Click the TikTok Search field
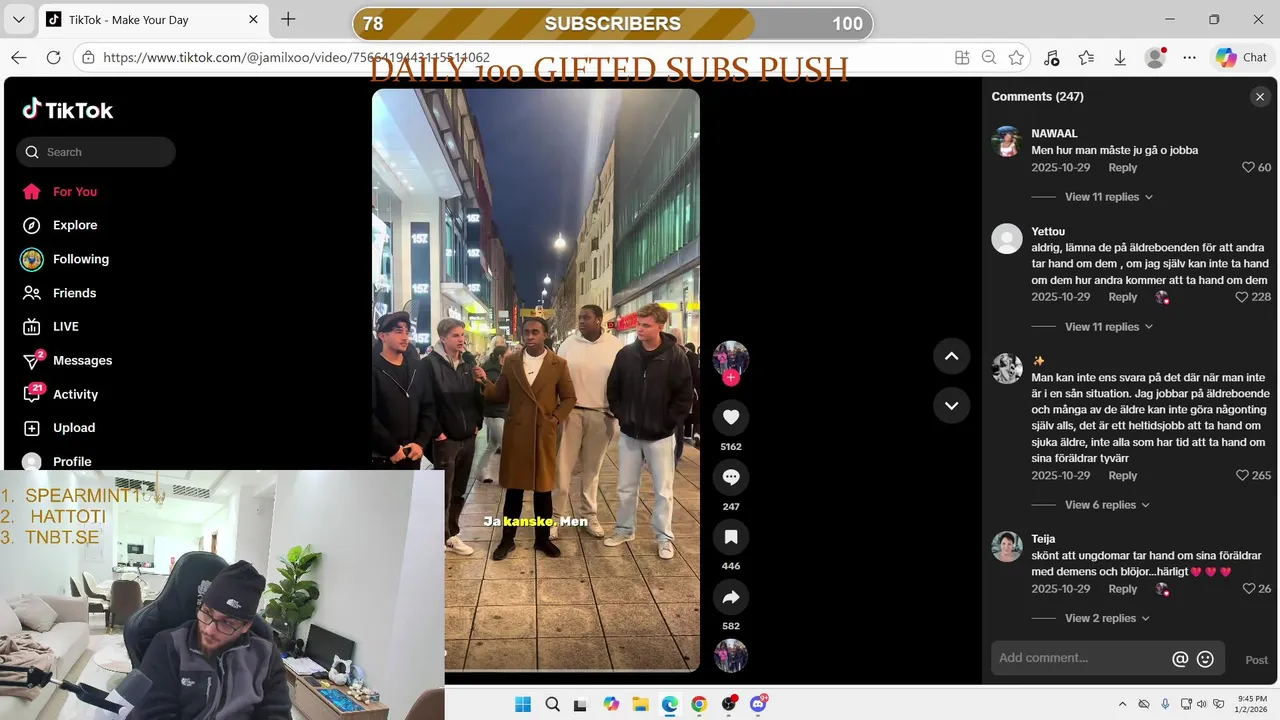This screenshot has height=720, width=1280. [x=96, y=152]
